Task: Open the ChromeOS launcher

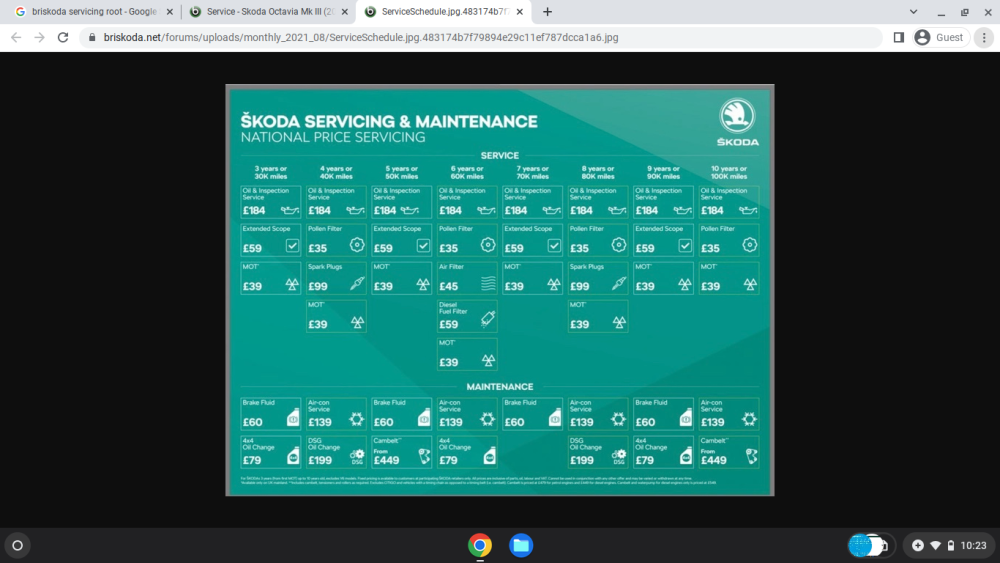Action: (18, 545)
